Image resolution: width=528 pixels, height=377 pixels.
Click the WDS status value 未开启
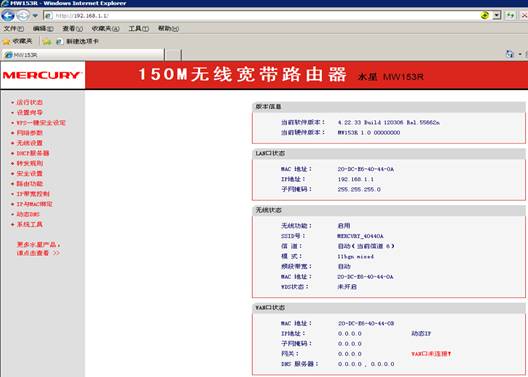(347, 287)
